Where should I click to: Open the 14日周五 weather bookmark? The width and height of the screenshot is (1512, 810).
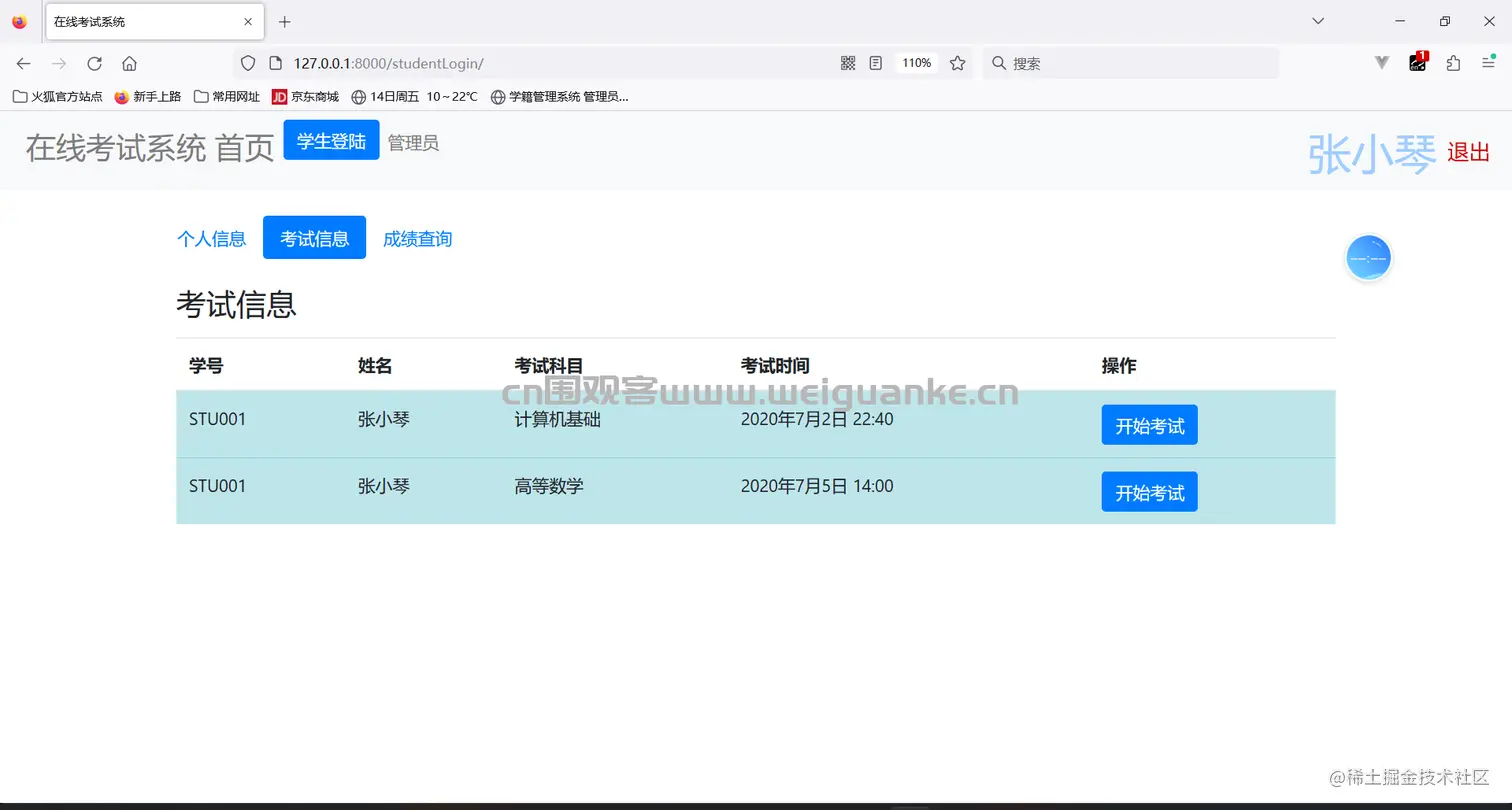[414, 97]
